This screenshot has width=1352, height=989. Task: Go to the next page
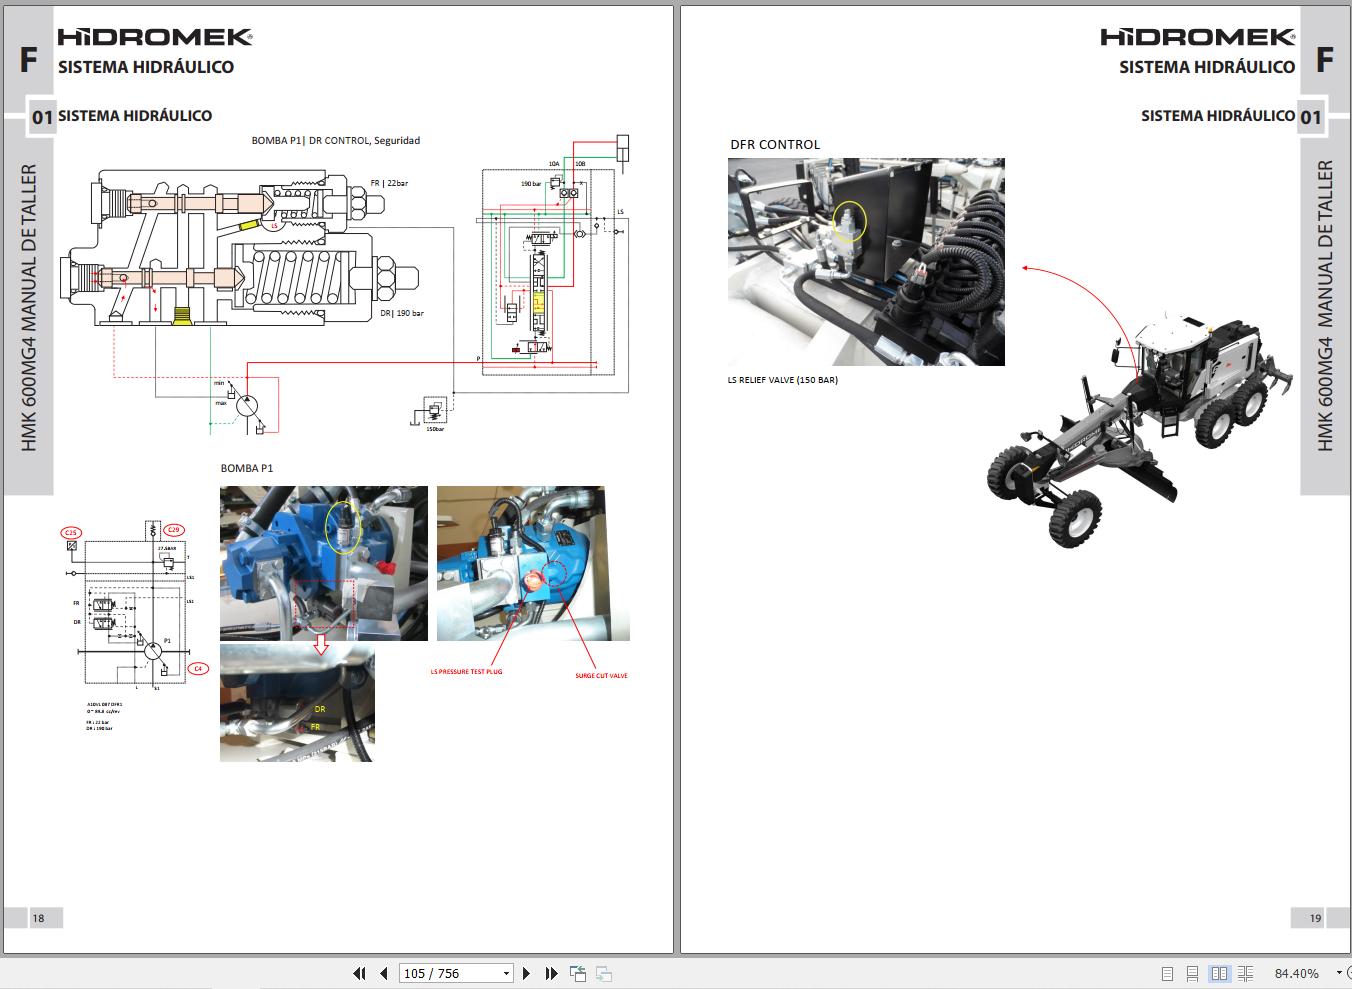tap(527, 973)
